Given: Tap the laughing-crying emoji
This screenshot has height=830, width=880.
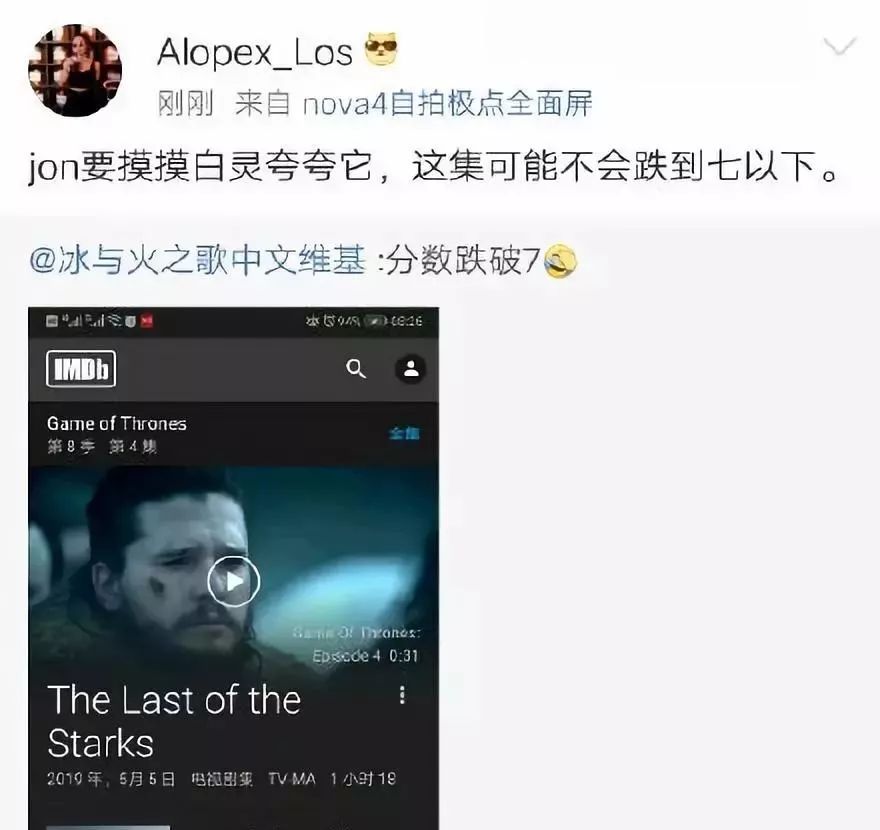Looking at the screenshot, I should point(560,262).
